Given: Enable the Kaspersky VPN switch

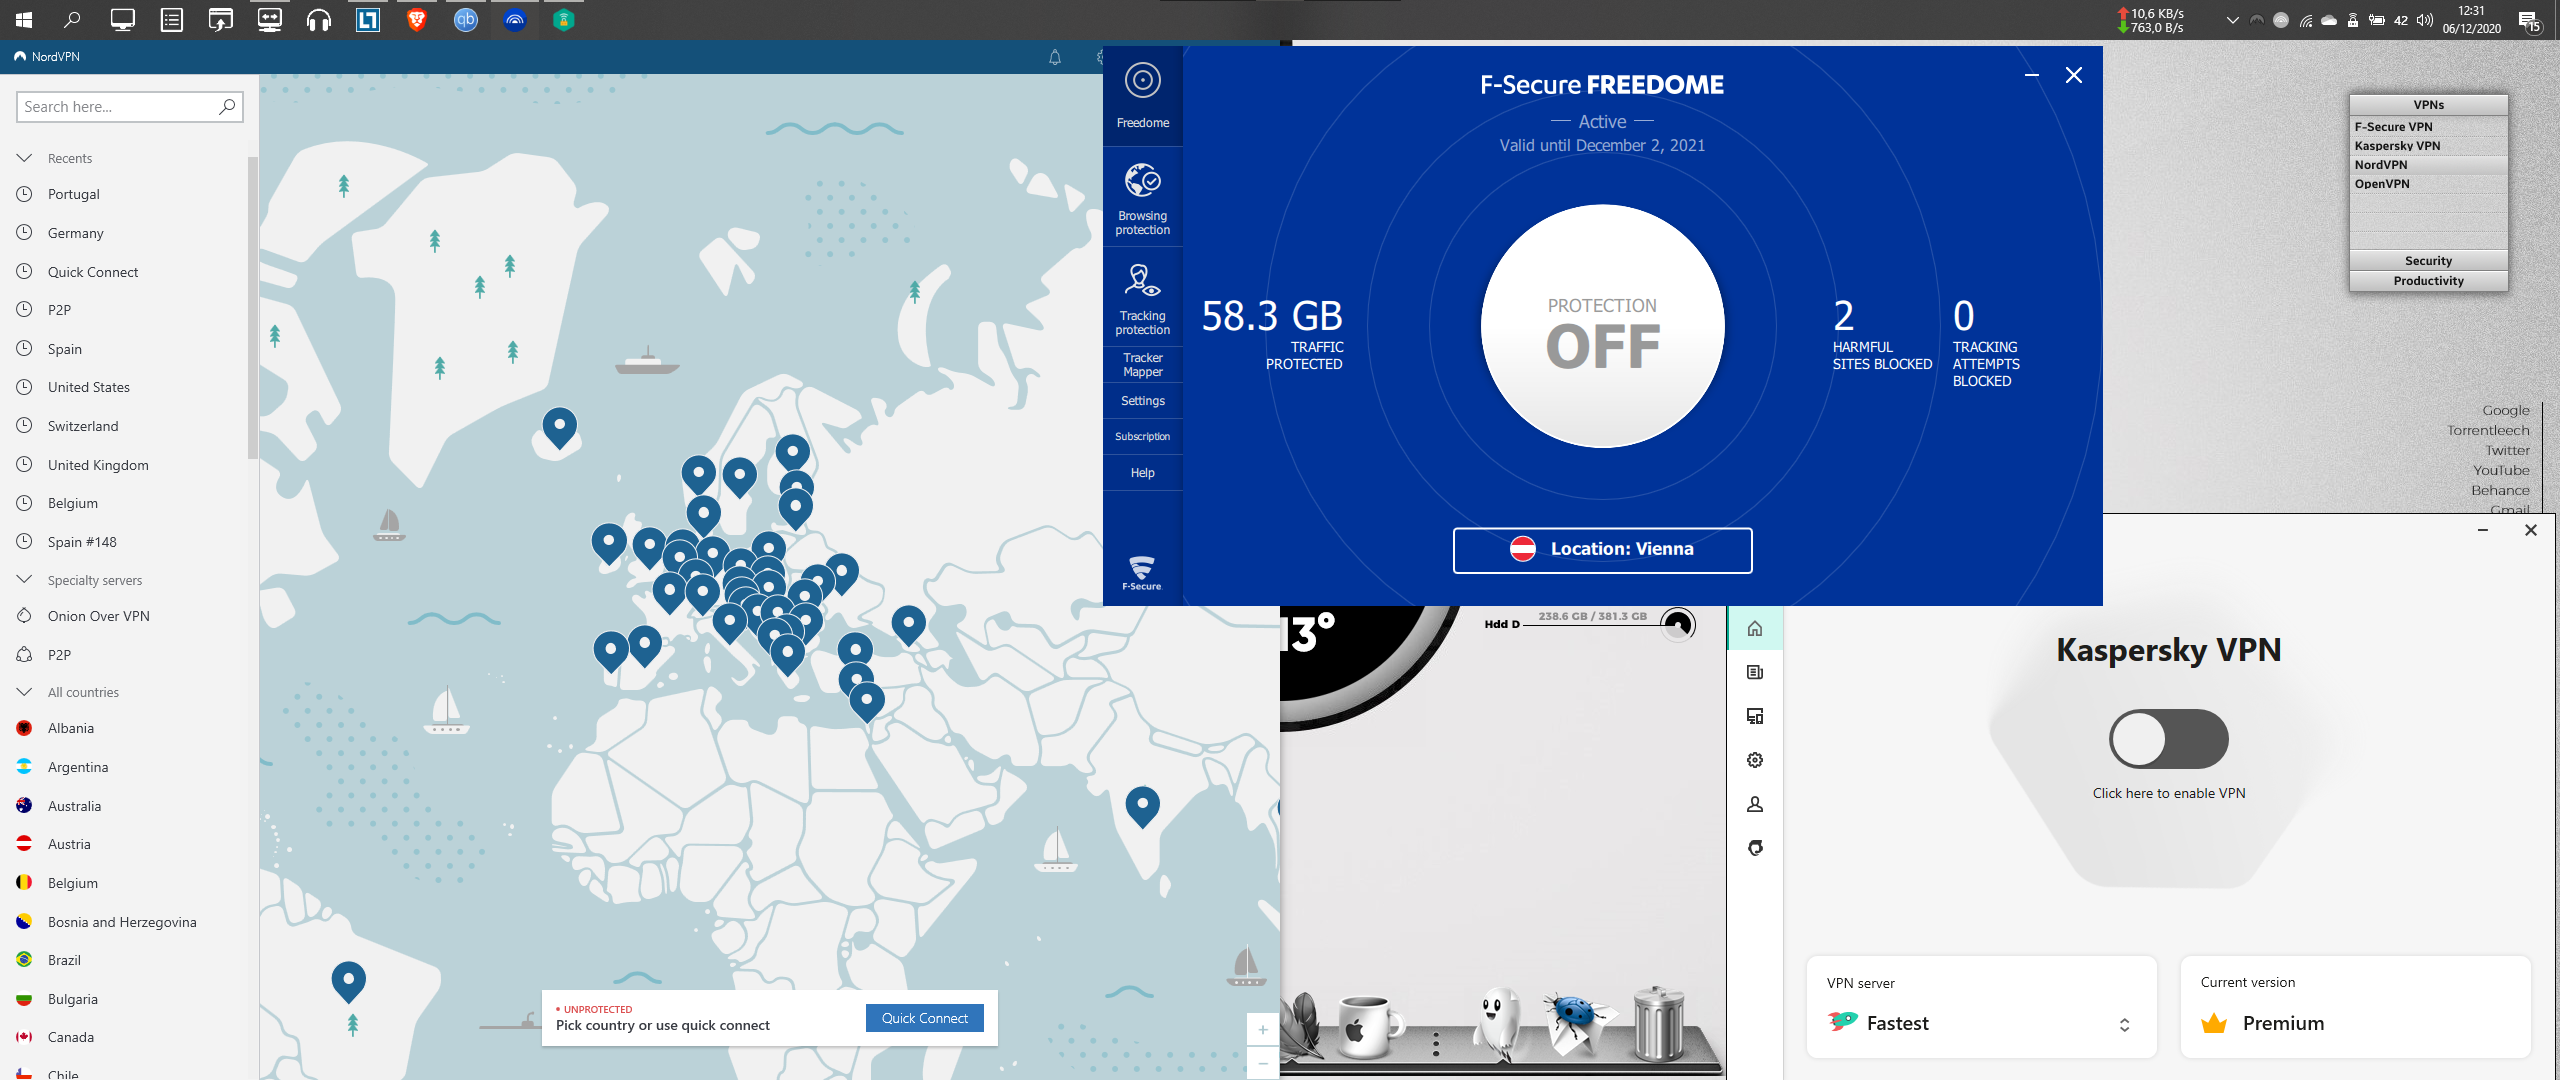Looking at the screenshot, I should [2168, 739].
